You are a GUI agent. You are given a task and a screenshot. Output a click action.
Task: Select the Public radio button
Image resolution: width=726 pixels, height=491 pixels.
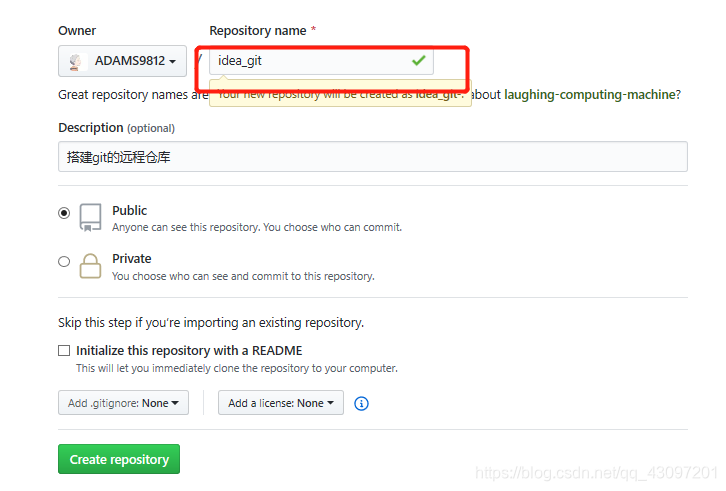click(64, 213)
